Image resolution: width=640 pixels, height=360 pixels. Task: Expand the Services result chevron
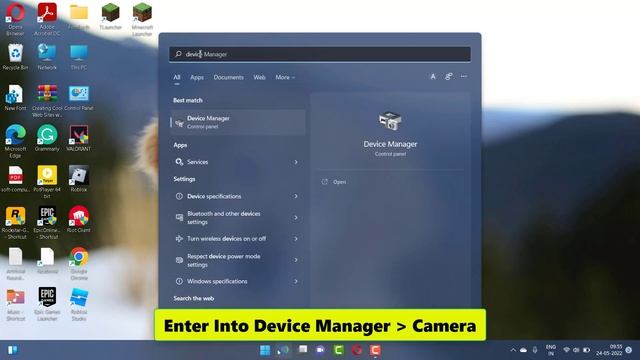[296, 162]
